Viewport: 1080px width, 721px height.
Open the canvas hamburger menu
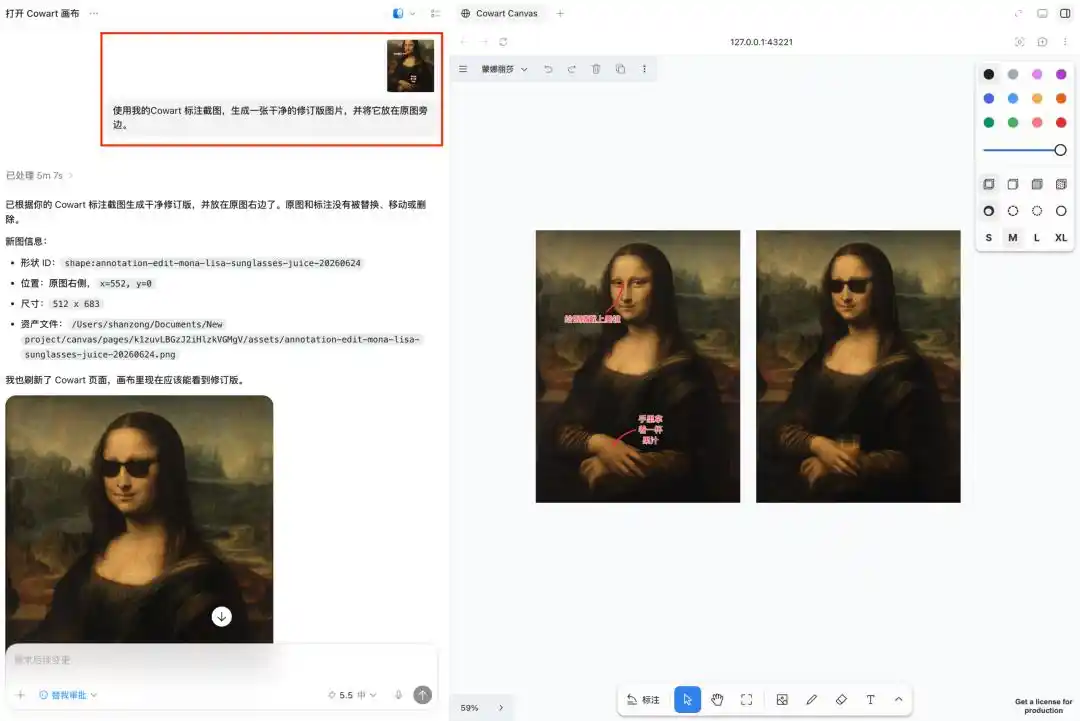click(x=463, y=69)
